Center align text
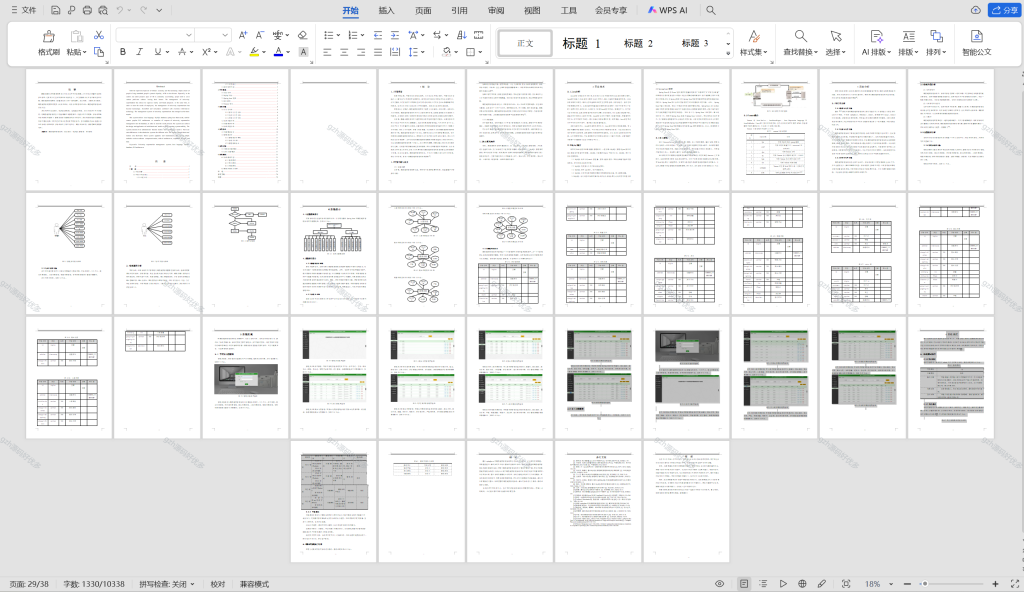 (x=344, y=52)
